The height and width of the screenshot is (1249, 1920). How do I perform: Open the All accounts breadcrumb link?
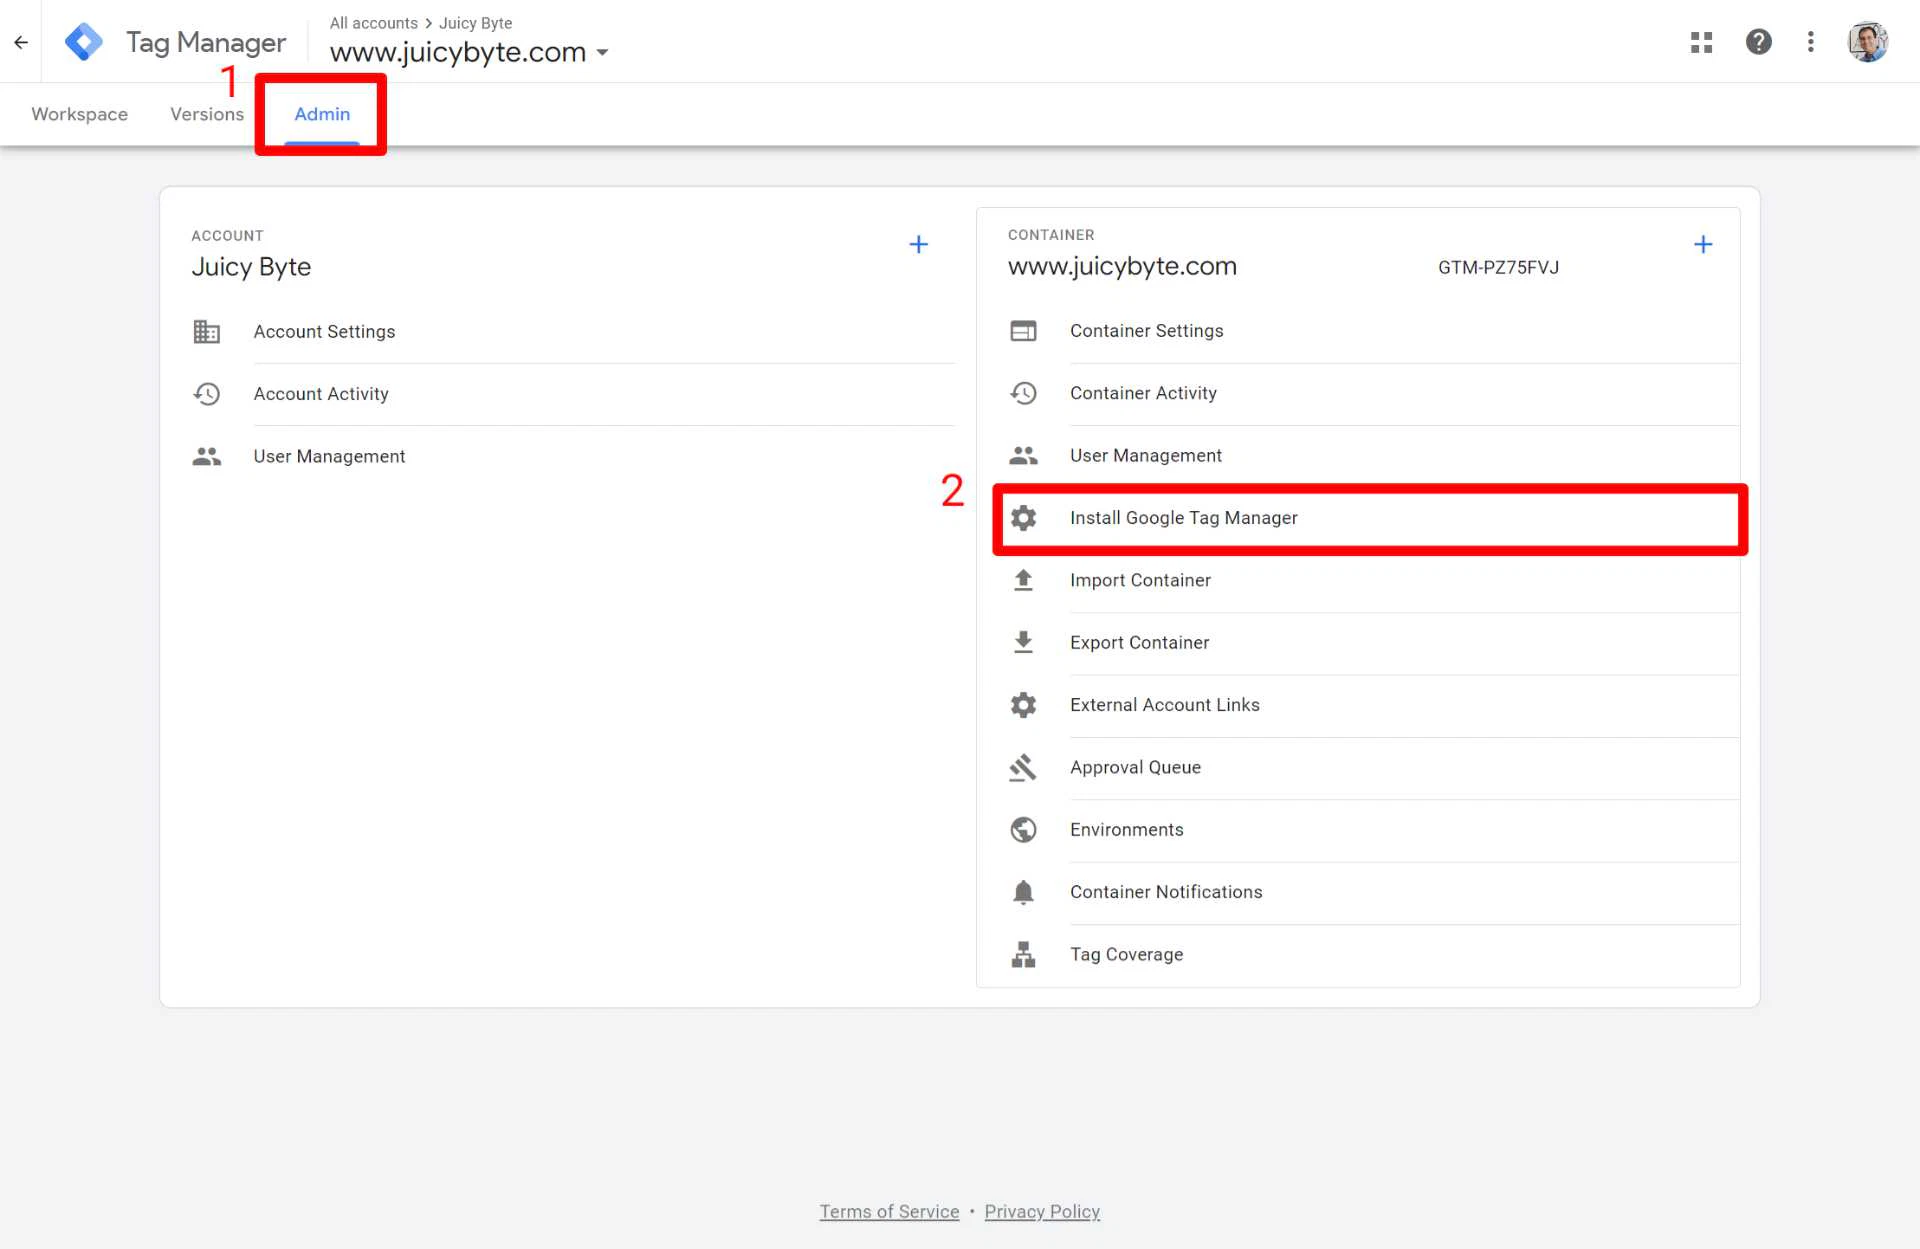pos(373,23)
